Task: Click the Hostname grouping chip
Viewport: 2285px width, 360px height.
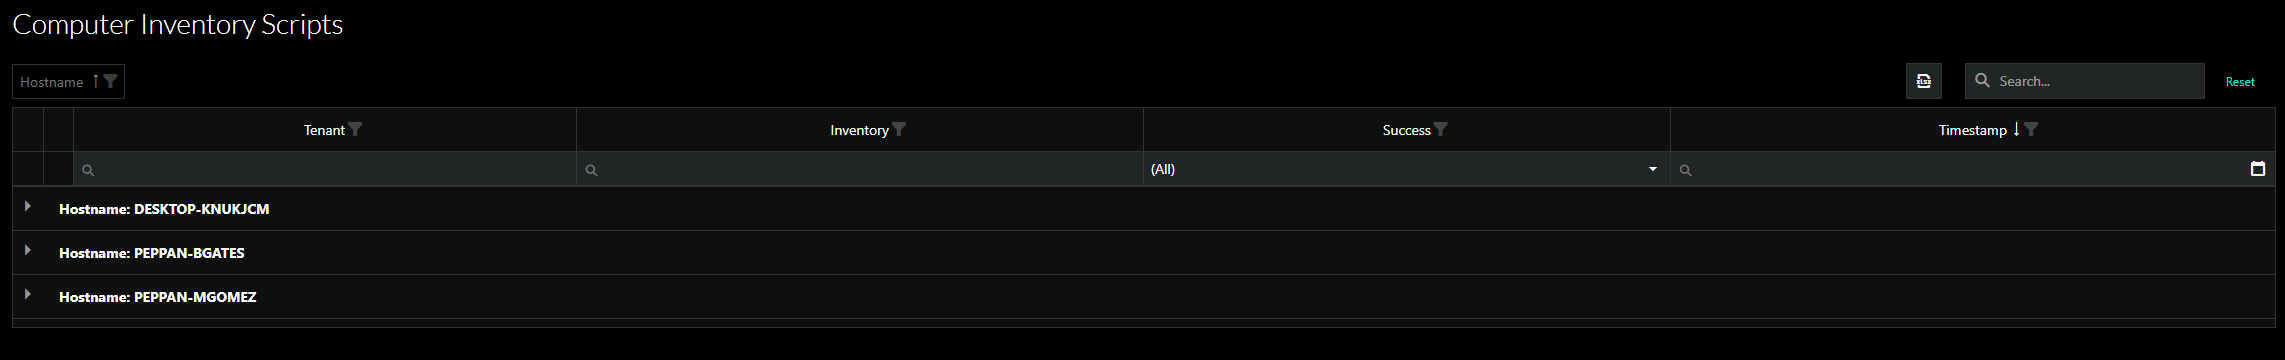Action: (x=68, y=81)
